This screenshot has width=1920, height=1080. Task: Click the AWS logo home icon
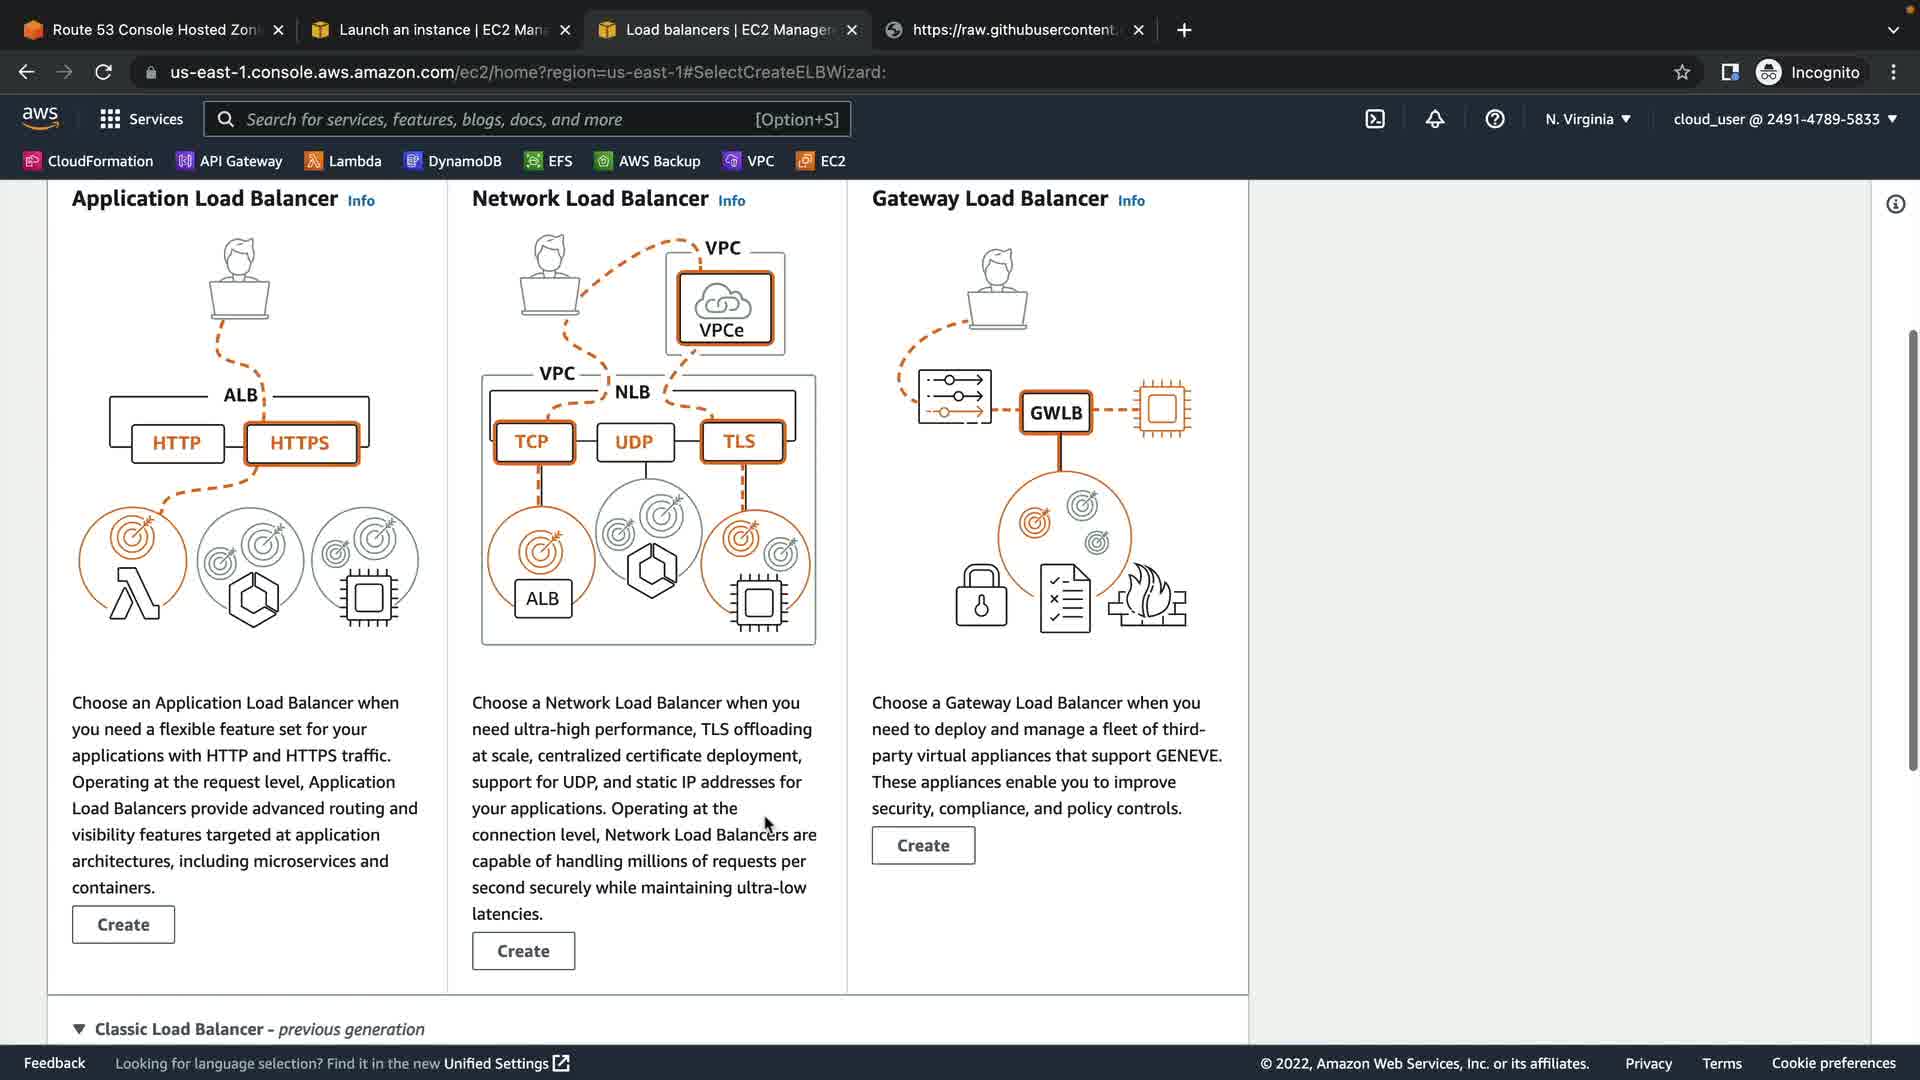[x=40, y=118]
